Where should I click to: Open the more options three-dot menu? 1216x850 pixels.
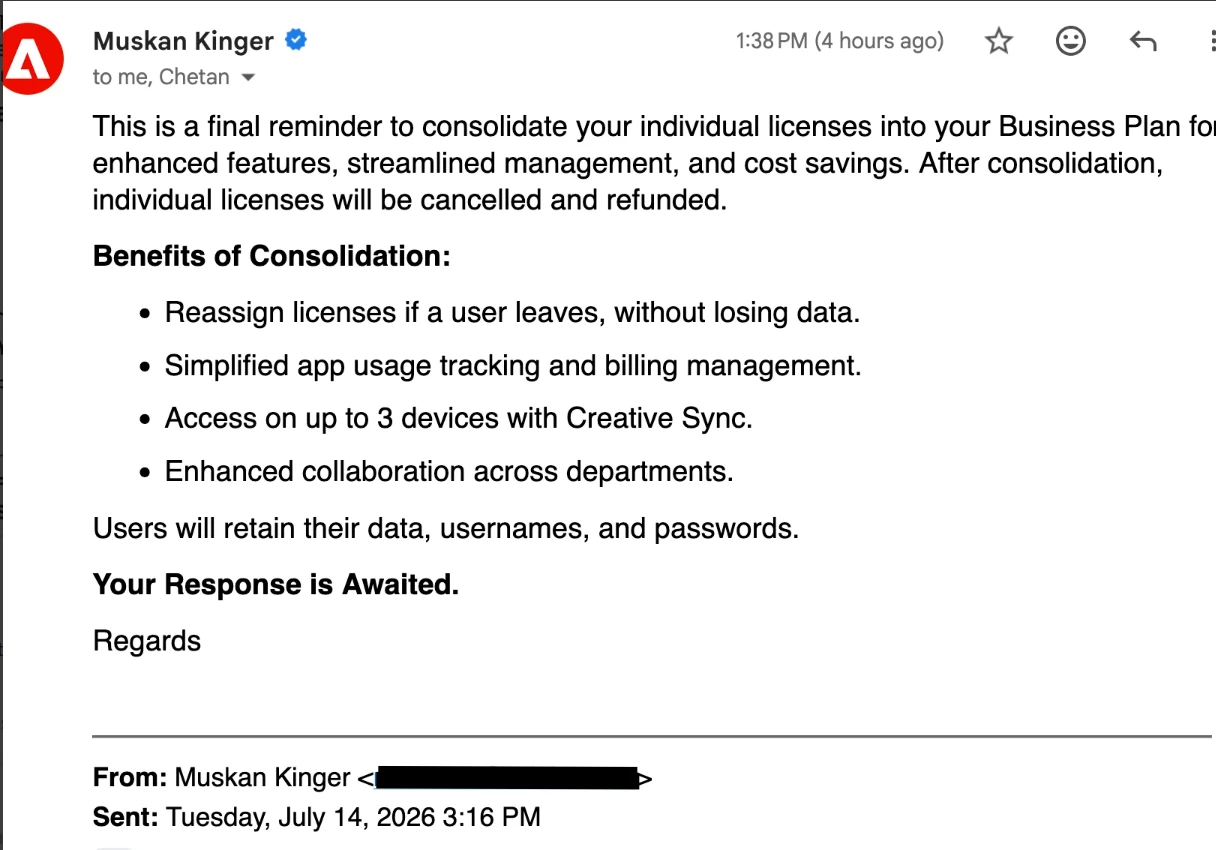click(x=1211, y=41)
